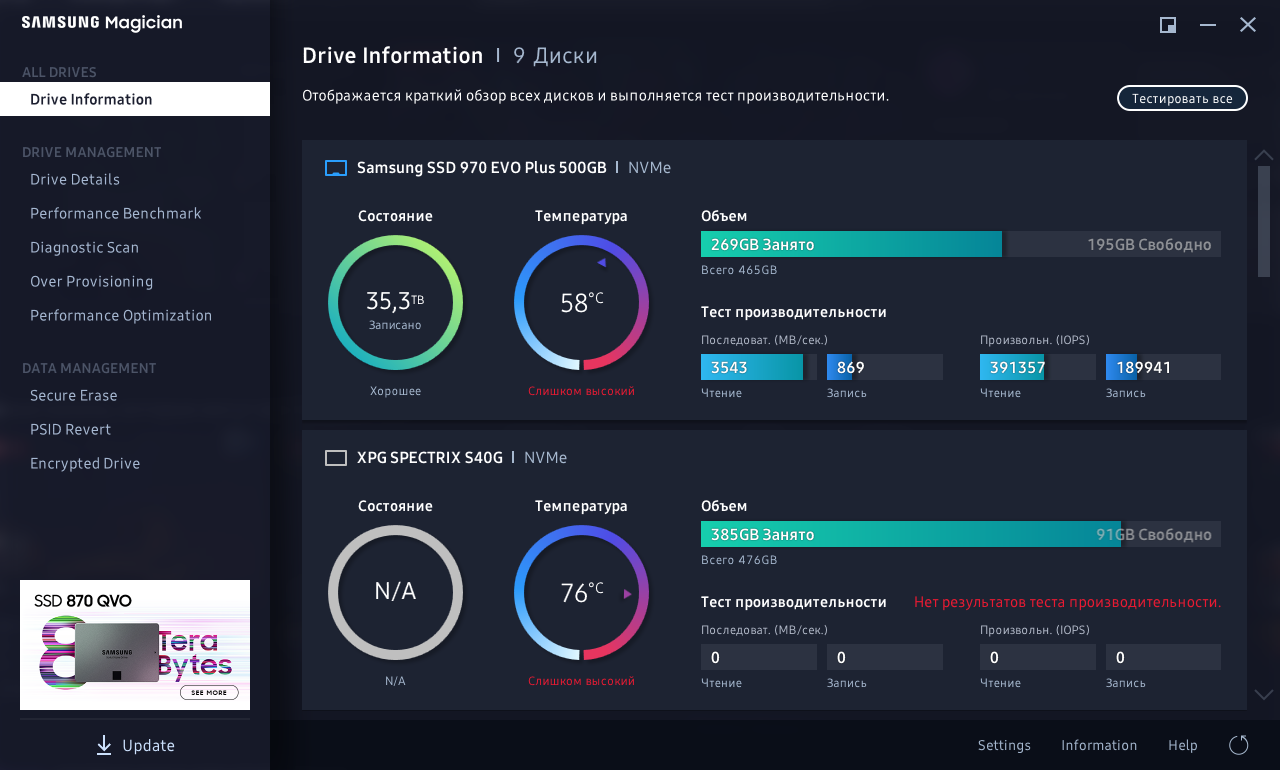Click the red Нет результатов теста производительности message
Image resolution: width=1280 pixels, height=770 pixels.
pos(1067,602)
